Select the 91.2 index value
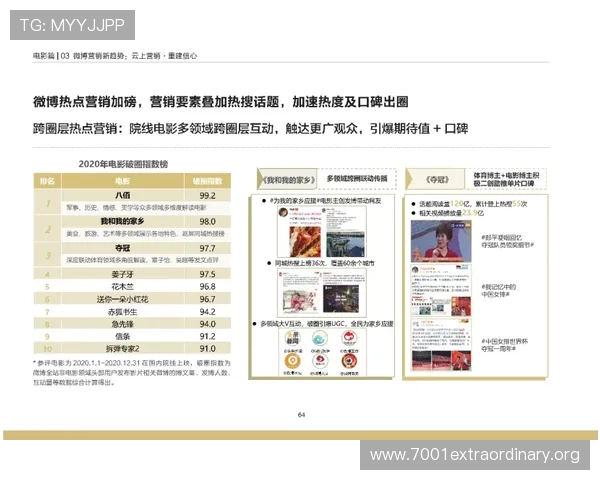Screen dimensions: 600x480 207,336
